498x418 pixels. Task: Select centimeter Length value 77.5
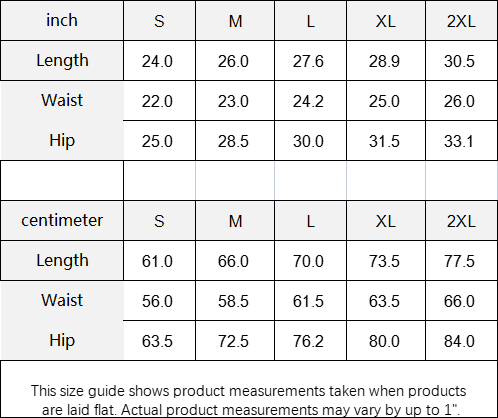pos(461,261)
